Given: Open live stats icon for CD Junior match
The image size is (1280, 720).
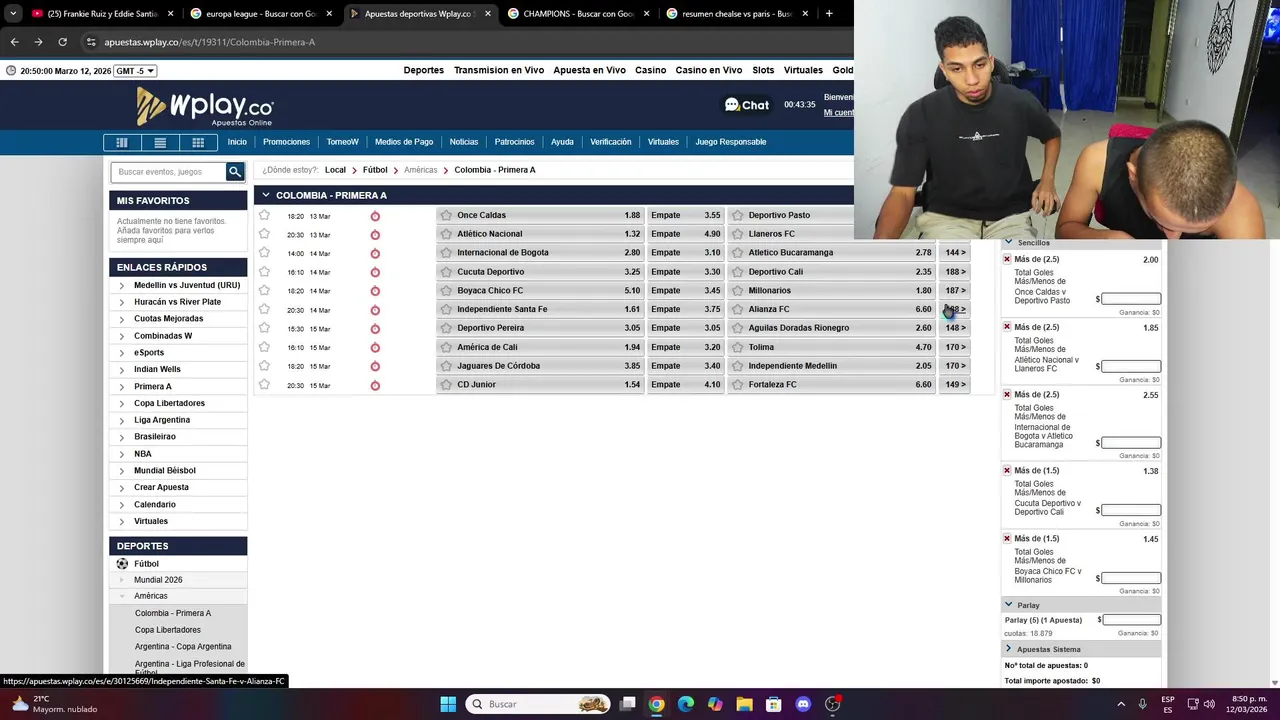Looking at the screenshot, I should [375, 386].
